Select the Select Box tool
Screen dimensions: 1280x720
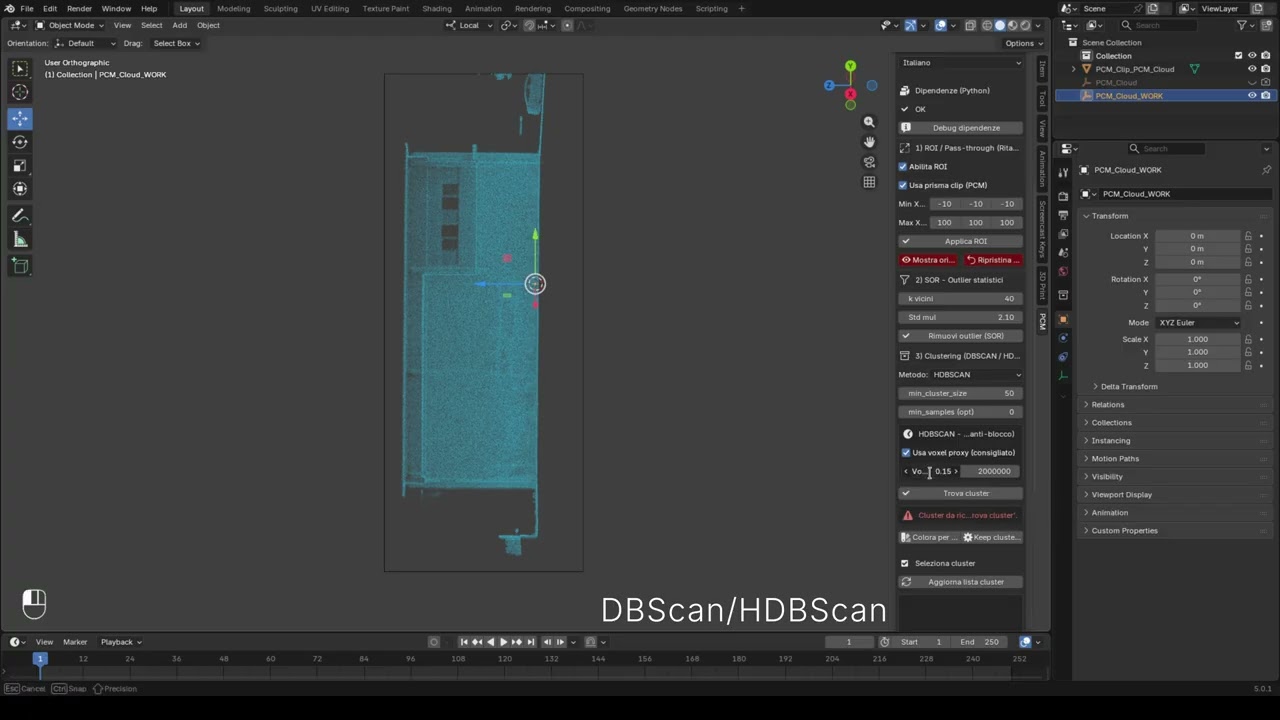click(20, 69)
